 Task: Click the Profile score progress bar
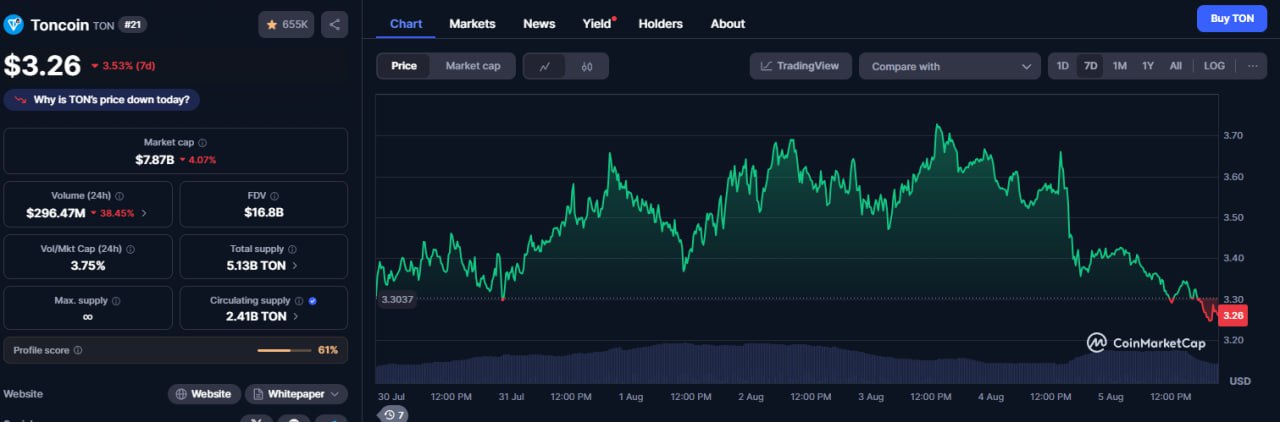point(284,351)
